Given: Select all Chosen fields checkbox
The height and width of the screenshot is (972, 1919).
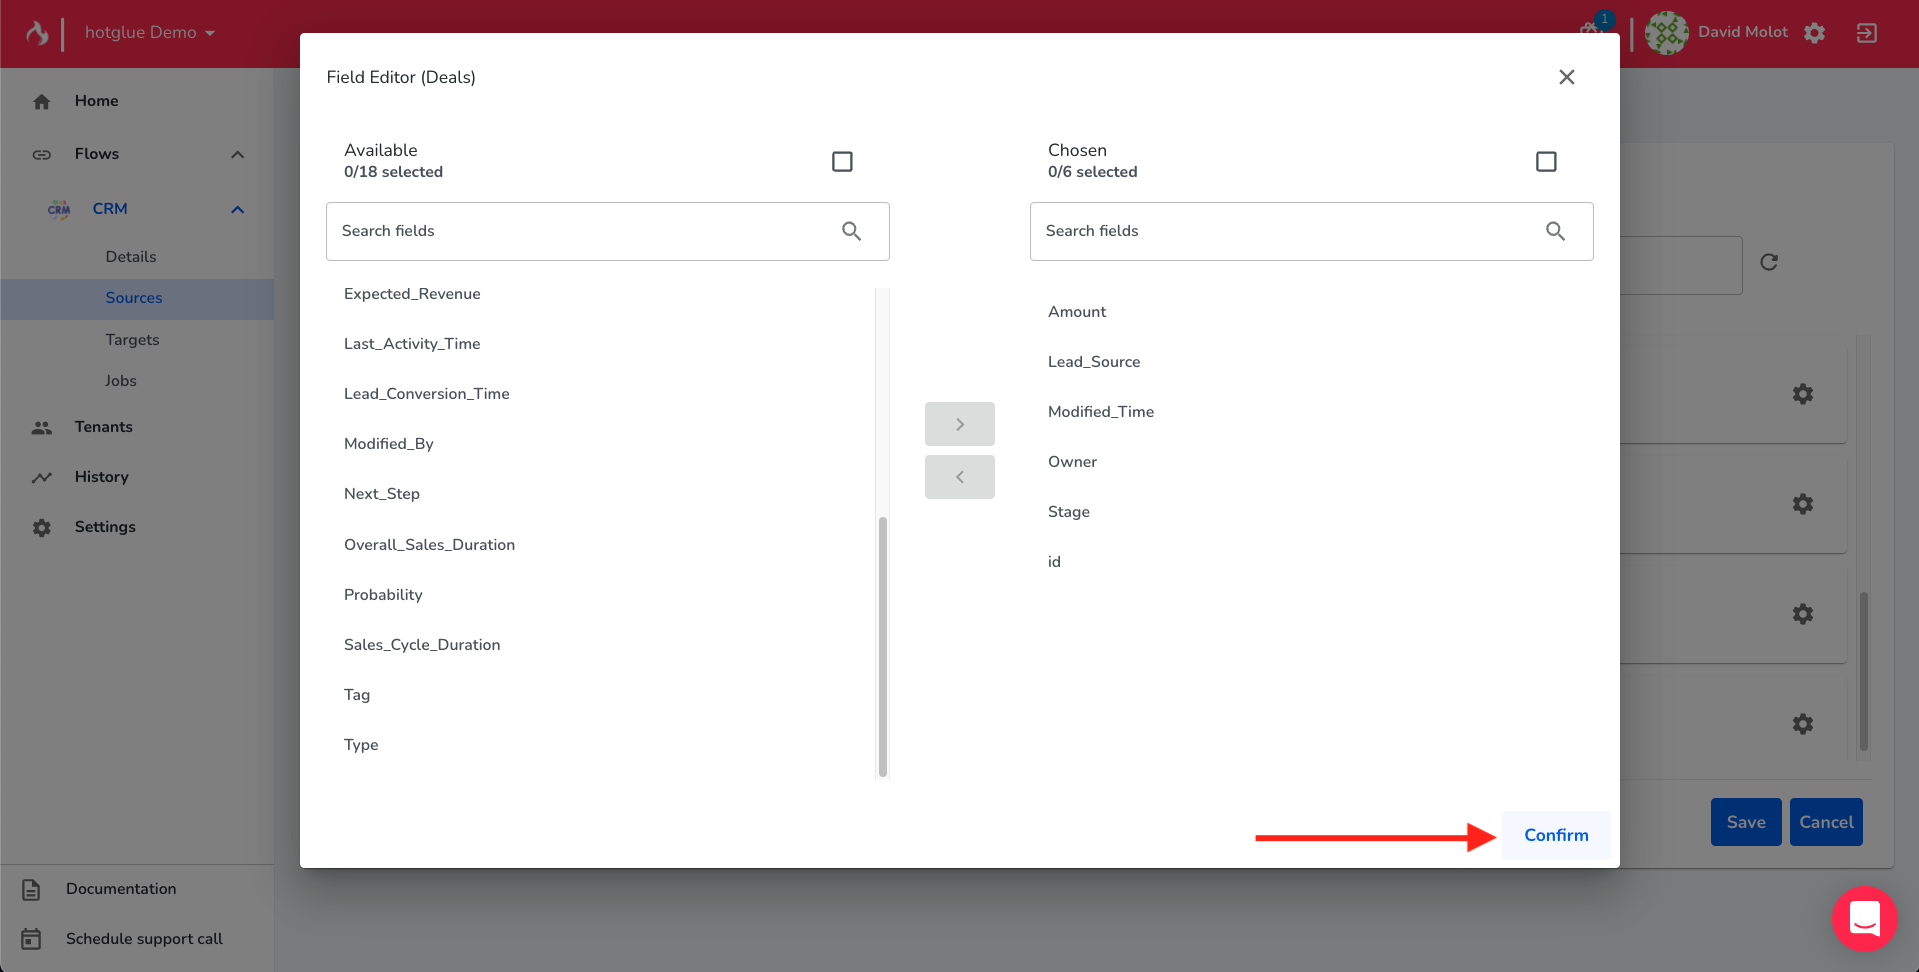Looking at the screenshot, I should [x=1546, y=161].
